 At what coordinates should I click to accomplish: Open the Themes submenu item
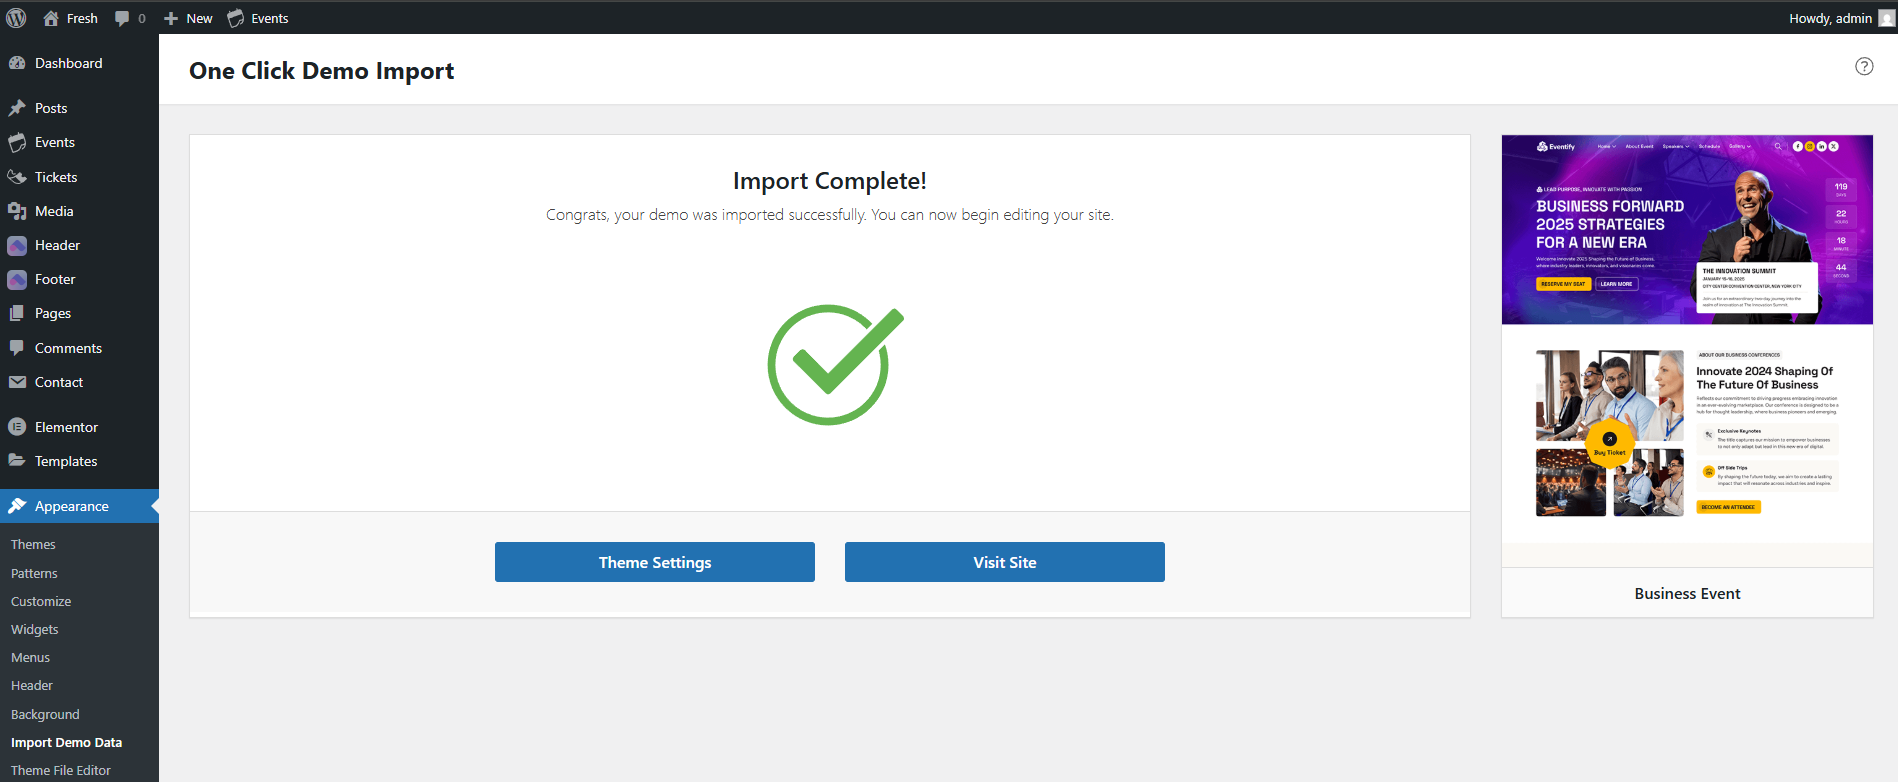[x=33, y=545]
